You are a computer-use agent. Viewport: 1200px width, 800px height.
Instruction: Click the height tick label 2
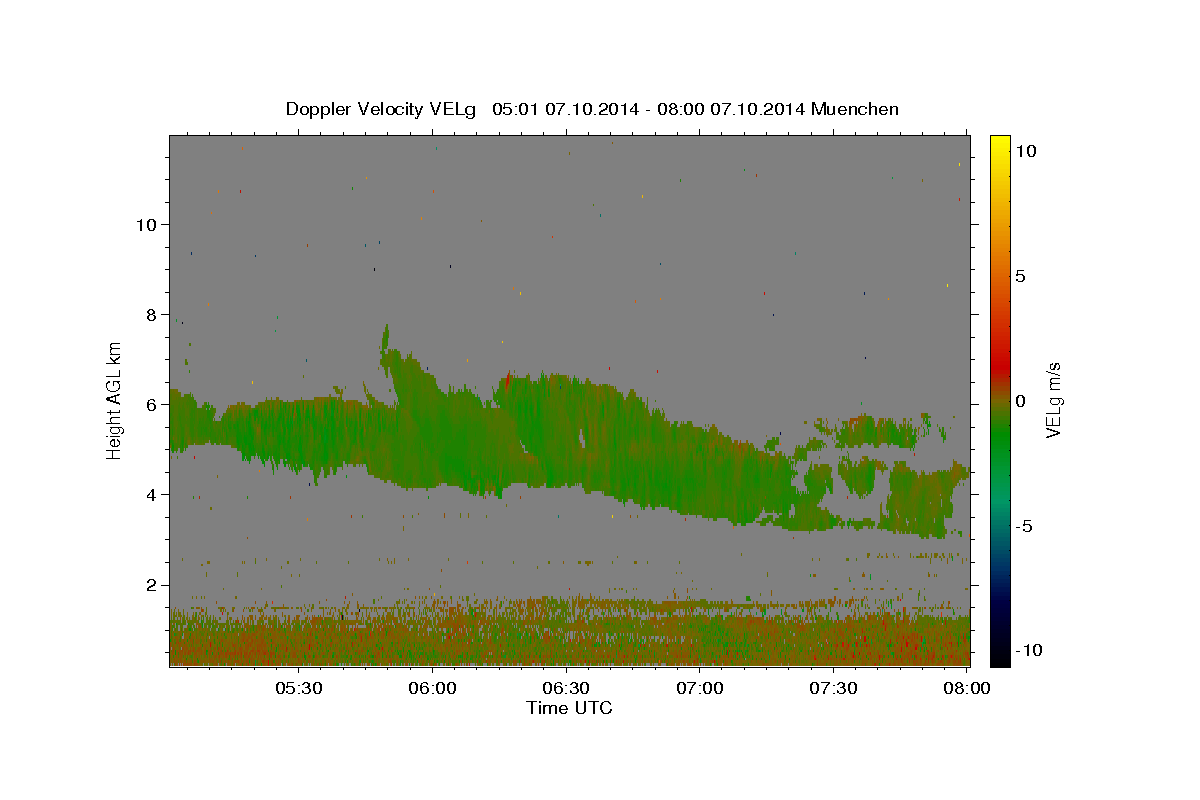(153, 584)
